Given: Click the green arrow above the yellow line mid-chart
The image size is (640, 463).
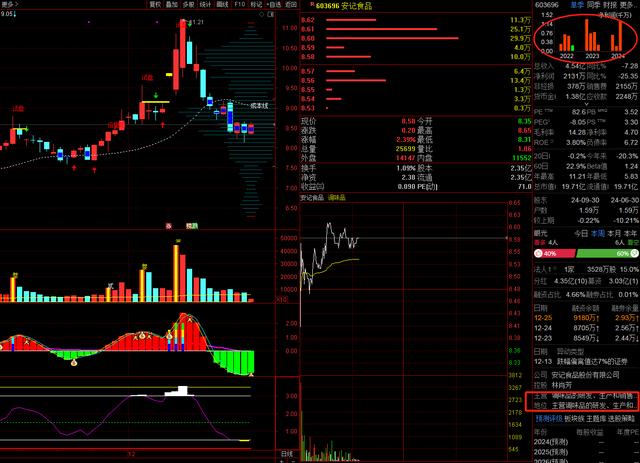Looking at the screenshot, I should 156,96.
